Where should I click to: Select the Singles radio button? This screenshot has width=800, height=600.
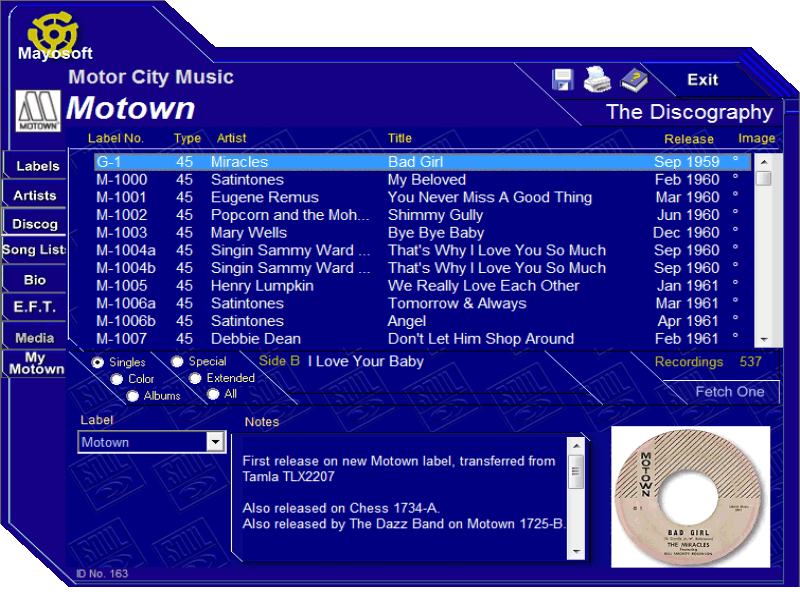coord(97,362)
